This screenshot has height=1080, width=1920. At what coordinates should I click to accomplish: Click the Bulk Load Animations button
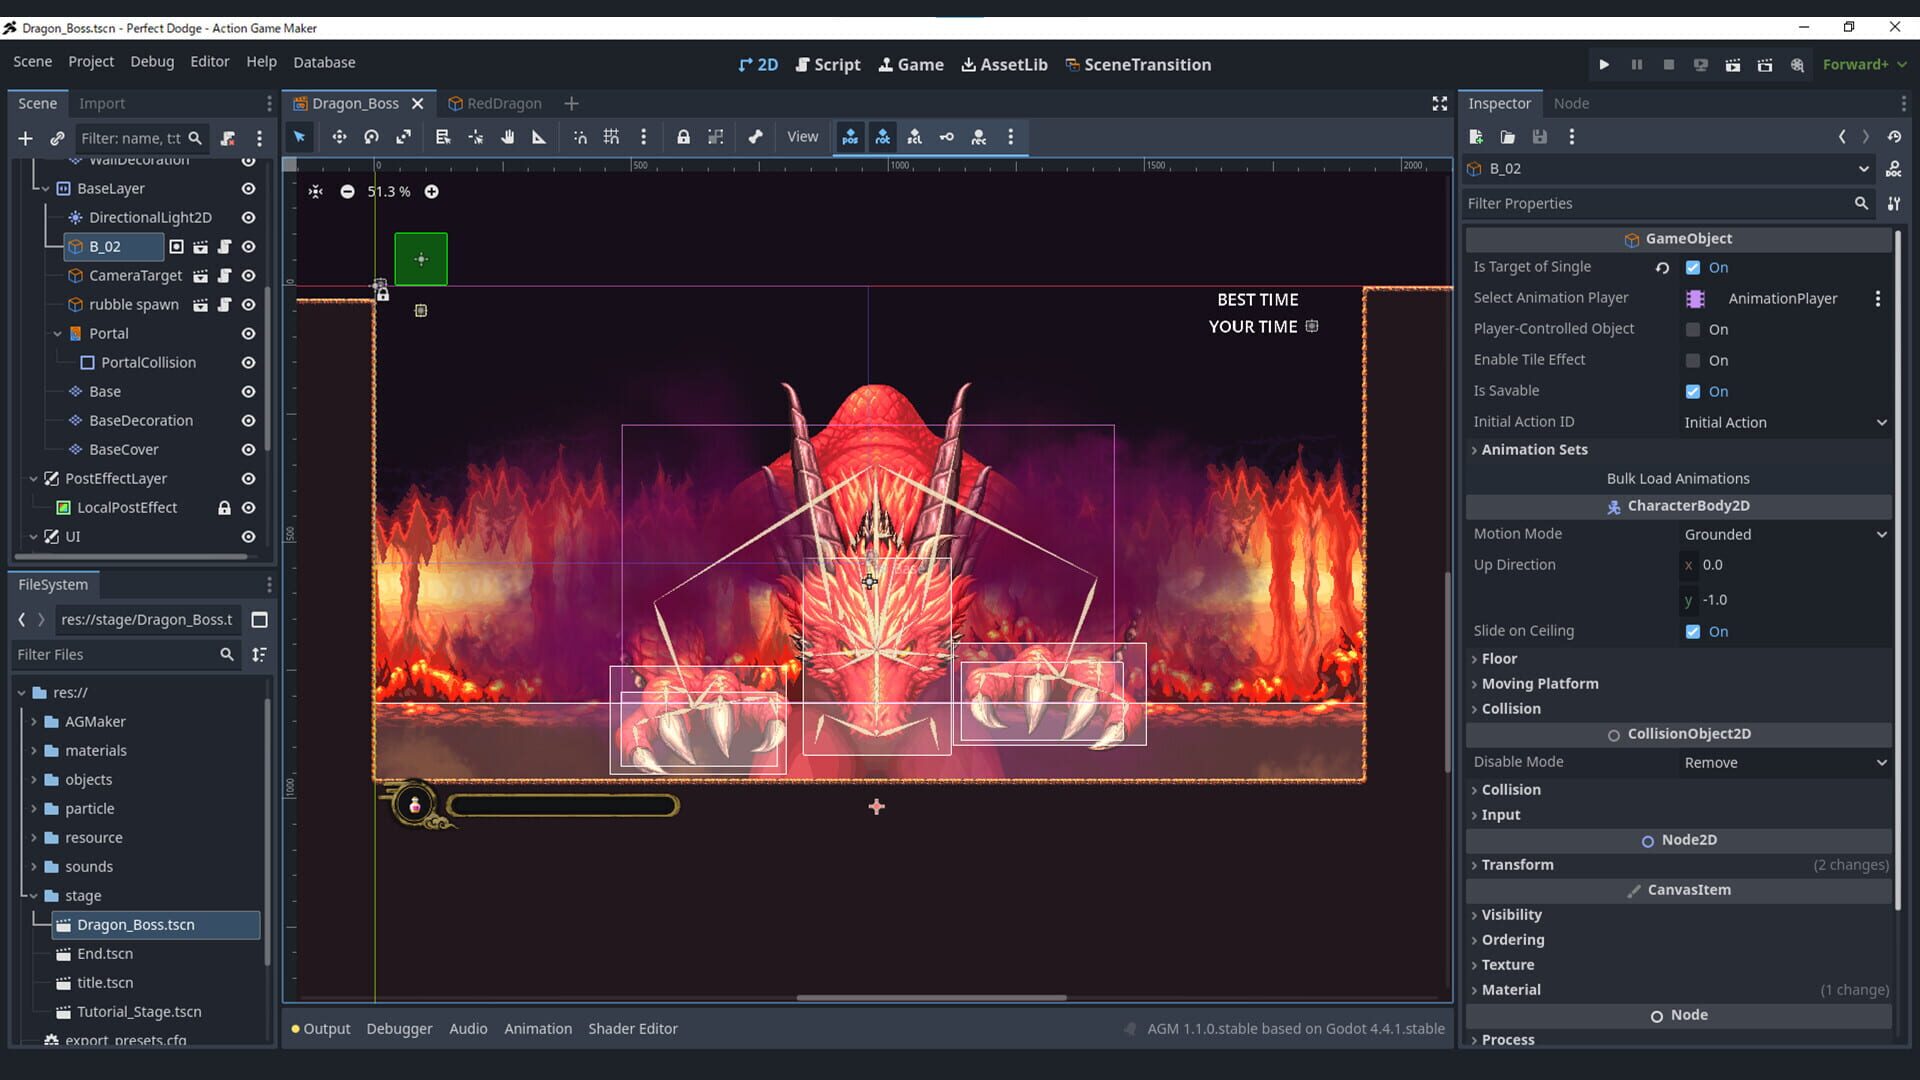1677,478
